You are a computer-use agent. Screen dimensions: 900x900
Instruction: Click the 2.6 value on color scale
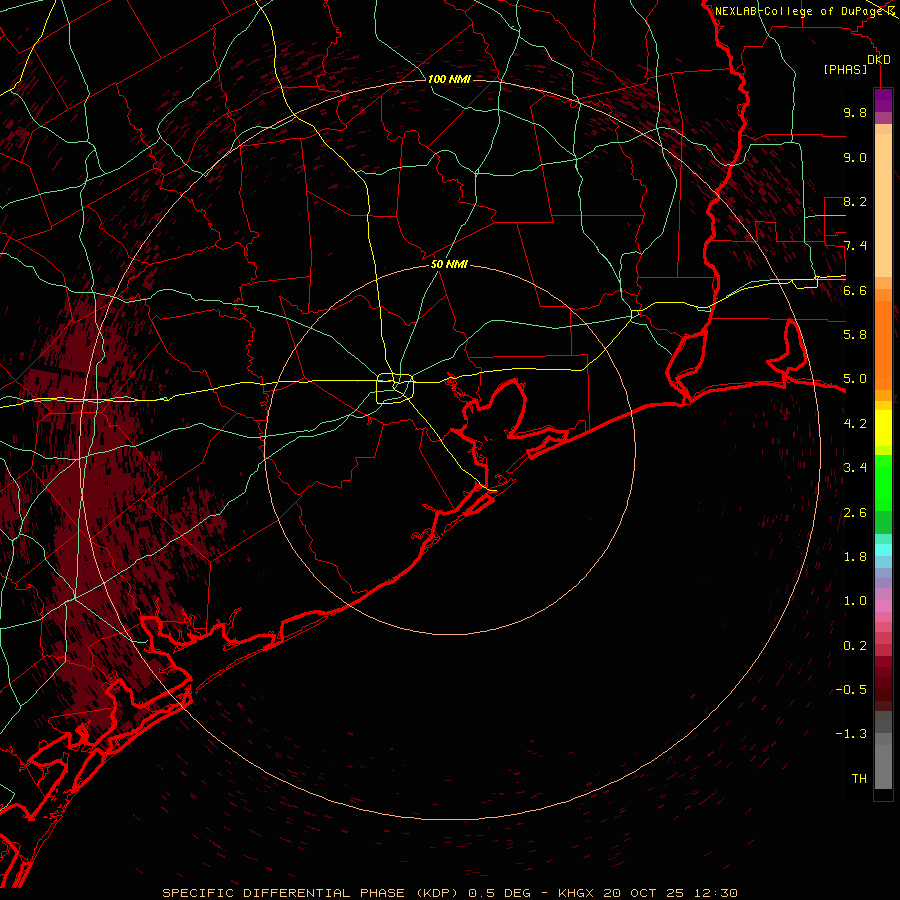point(855,513)
